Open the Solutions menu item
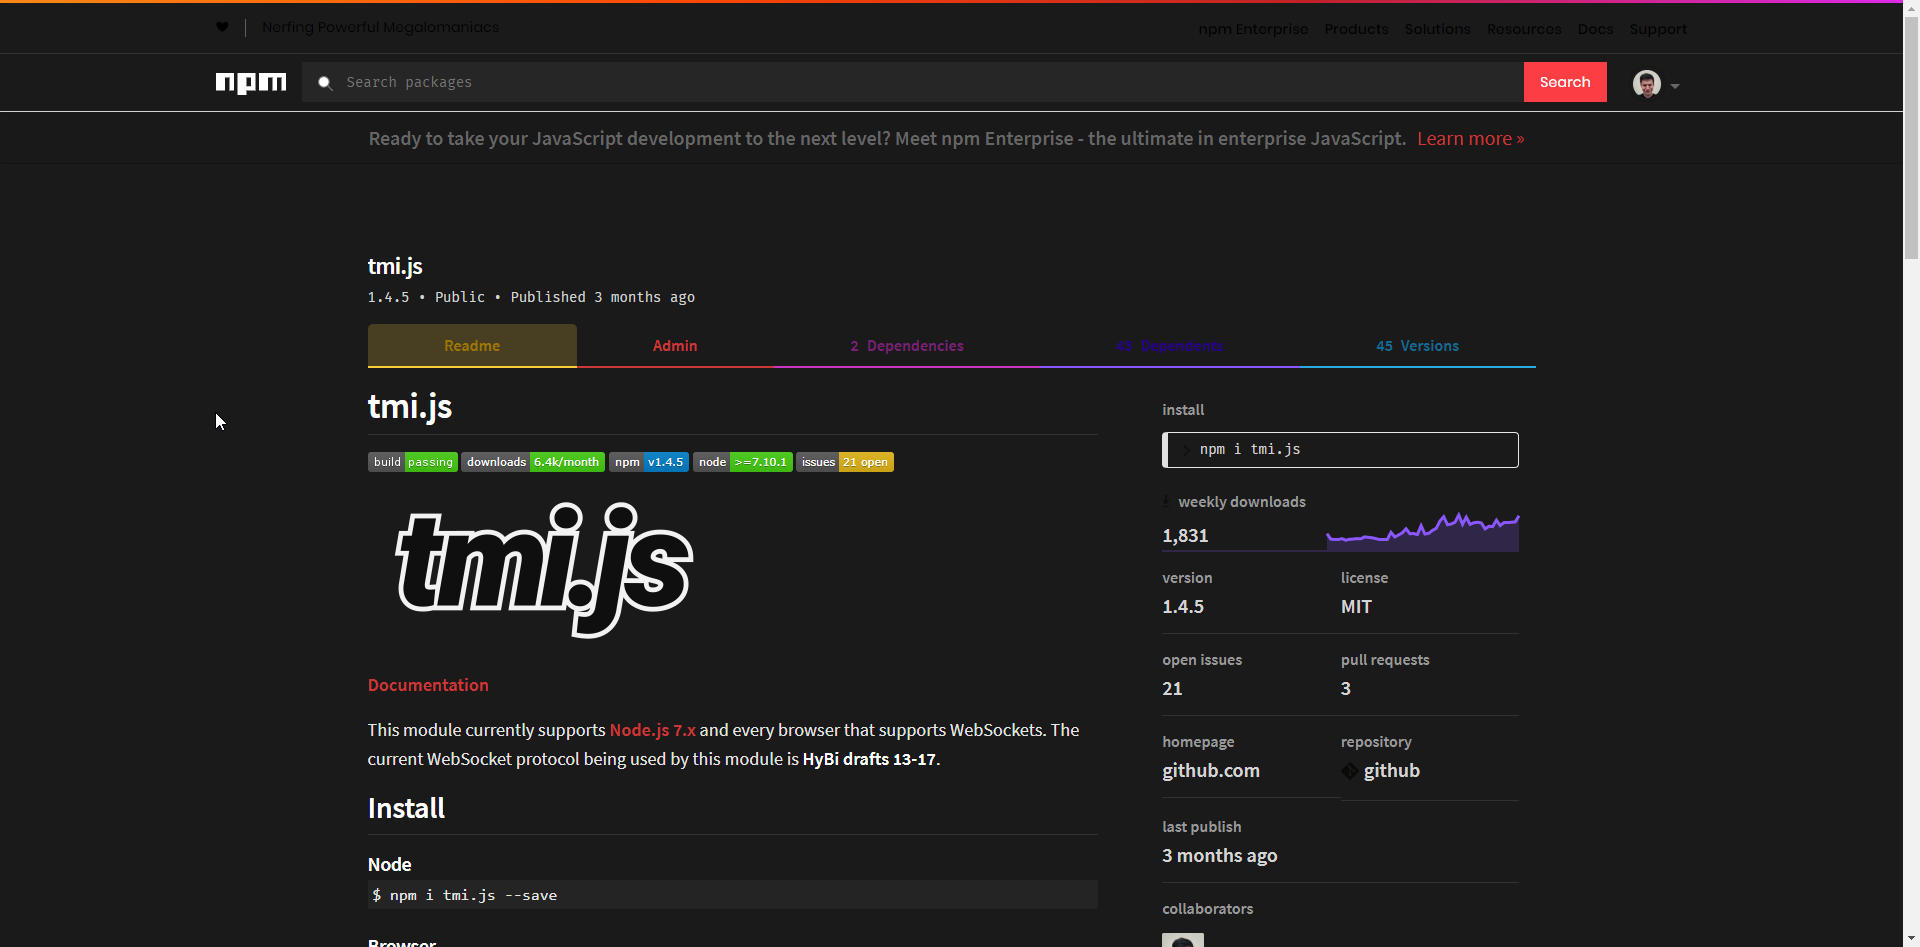Image resolution: width=1920 pixels, height=947 pixels. 1437,29
